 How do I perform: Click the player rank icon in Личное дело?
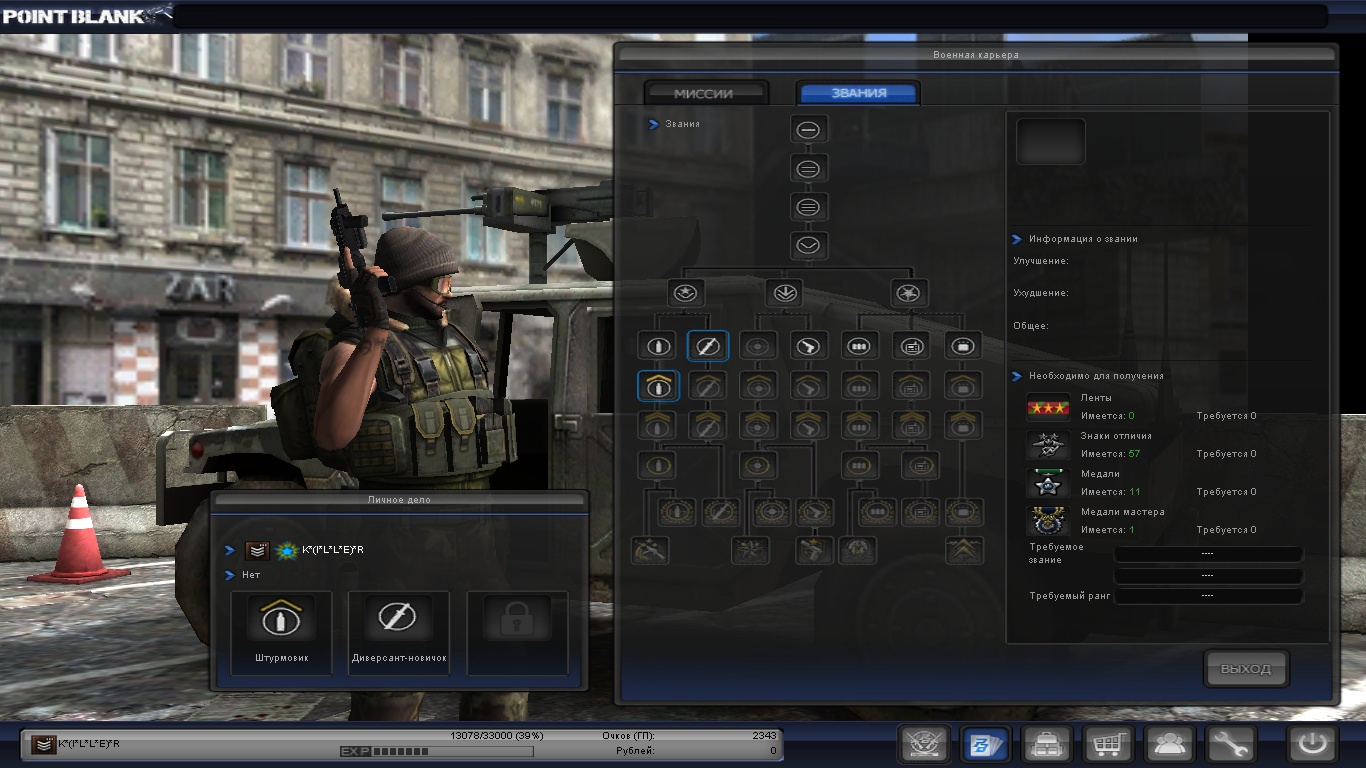(x=258, y=551)
